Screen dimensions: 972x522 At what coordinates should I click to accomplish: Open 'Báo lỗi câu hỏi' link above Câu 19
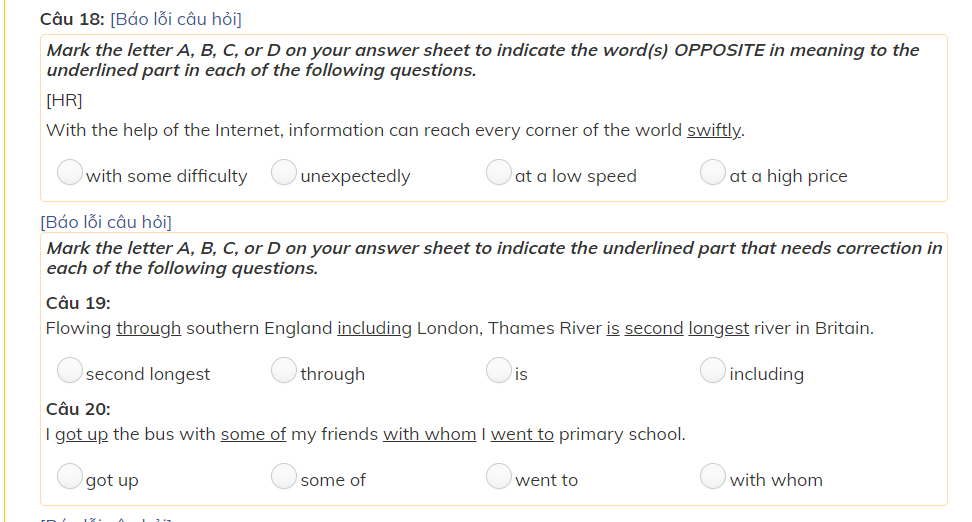point(106,221)
